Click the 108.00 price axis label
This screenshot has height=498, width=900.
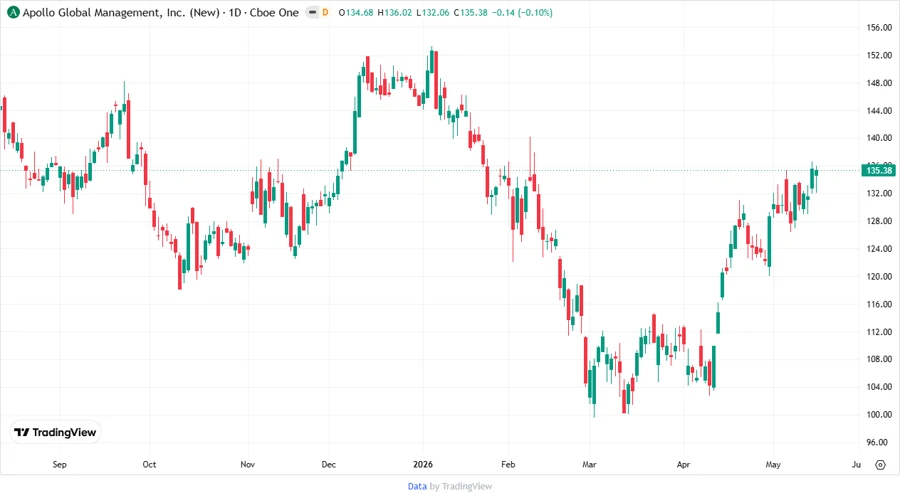[x=879, y=359]
